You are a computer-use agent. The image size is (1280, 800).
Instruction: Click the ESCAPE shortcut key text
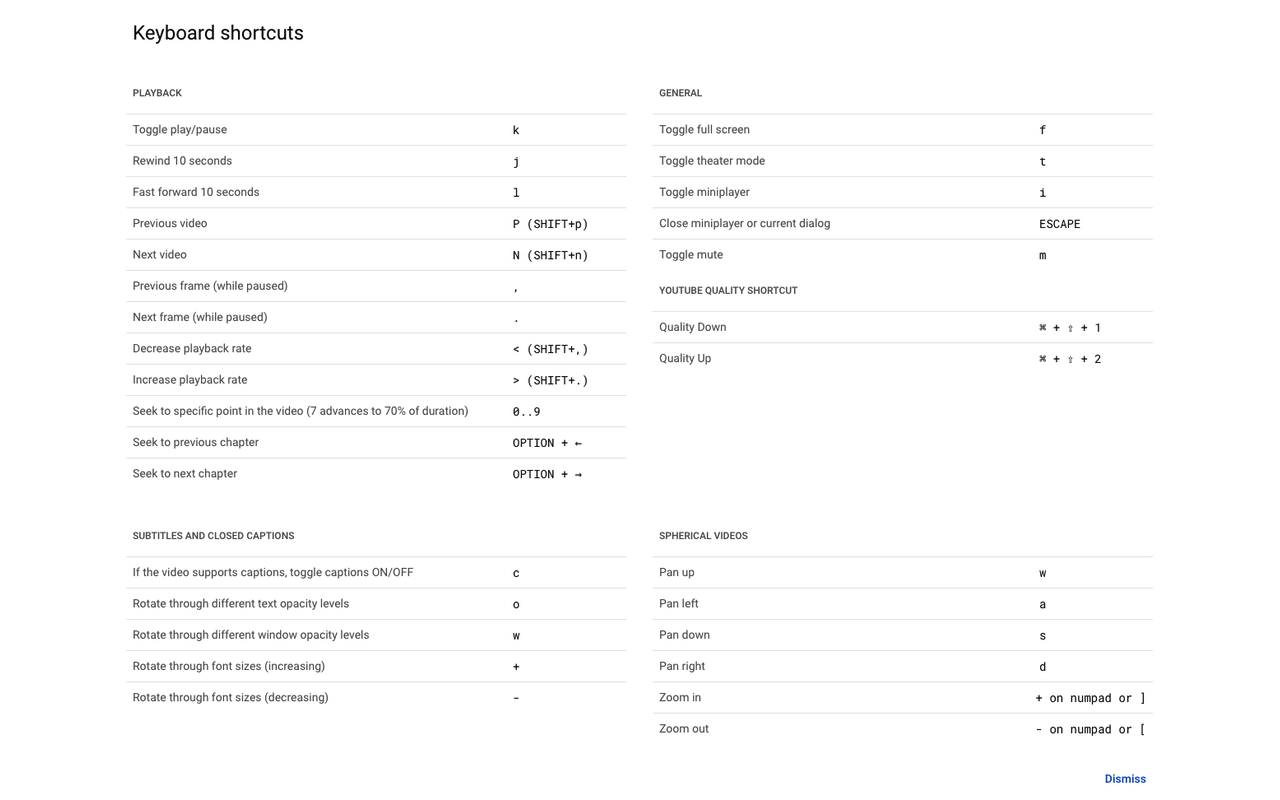tap(1060, 224)
